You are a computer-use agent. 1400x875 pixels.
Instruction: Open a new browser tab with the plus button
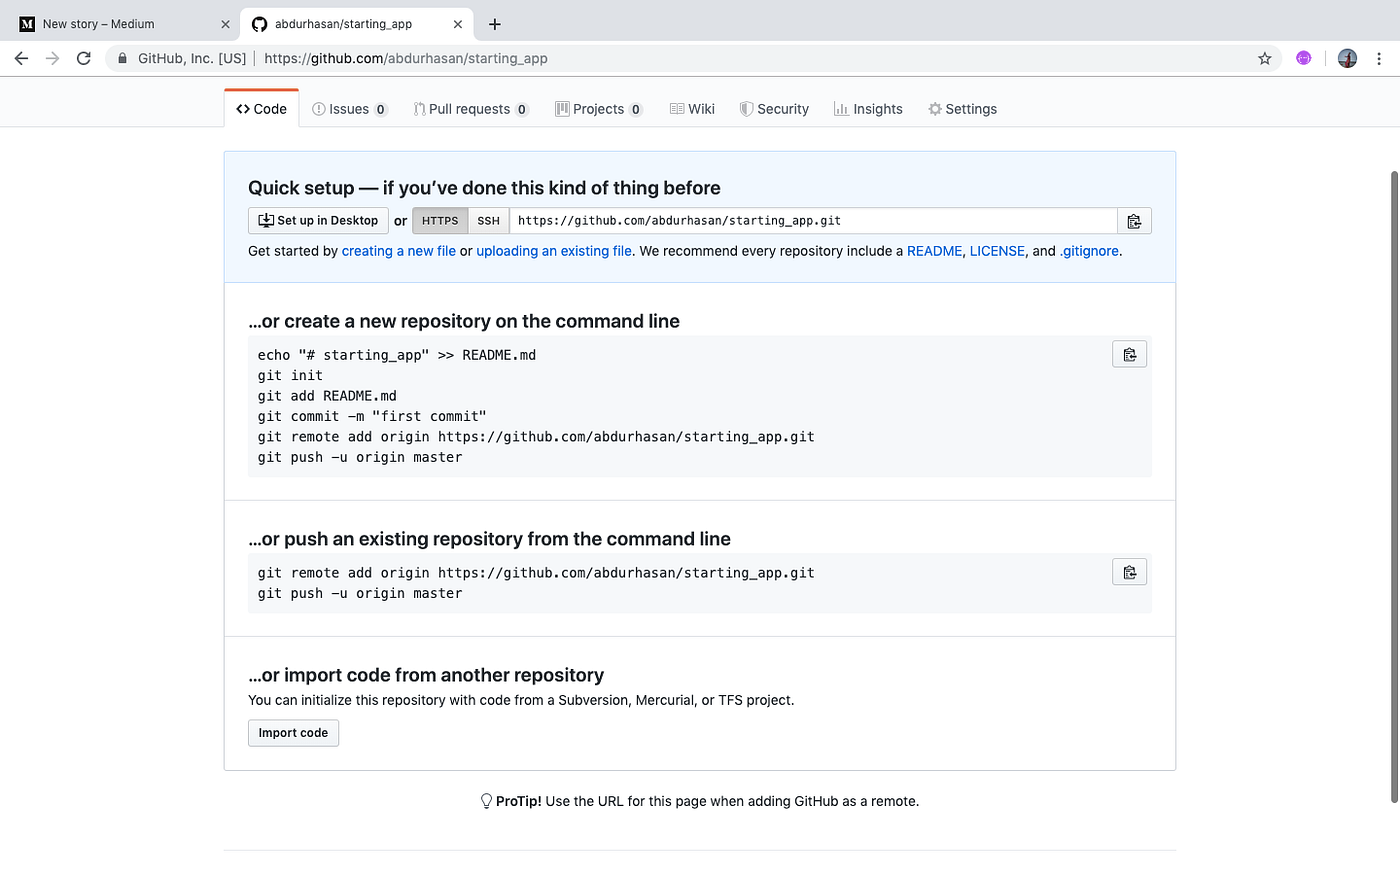tap(494, 23)
